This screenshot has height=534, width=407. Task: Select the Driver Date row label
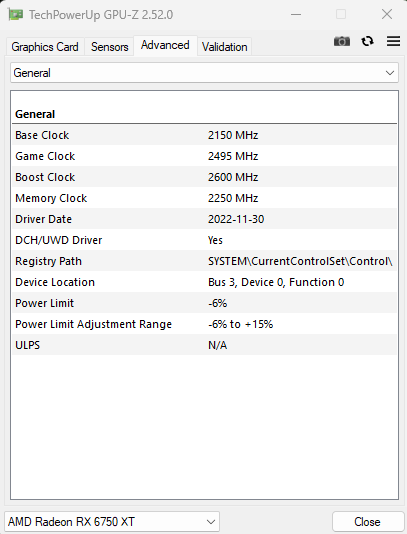pos(44,219)
